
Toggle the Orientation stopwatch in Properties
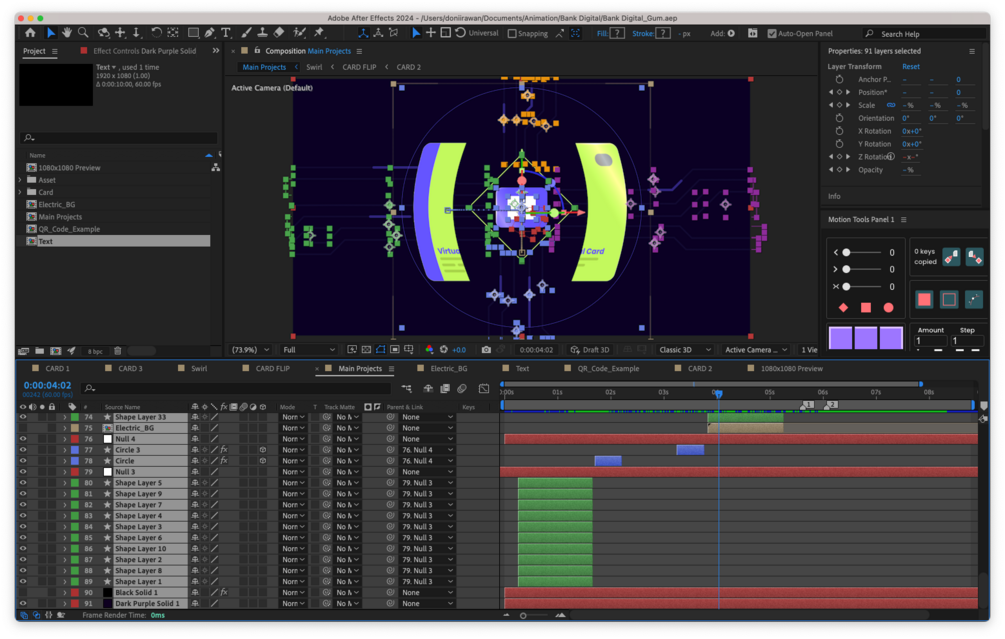(x=840, y=118)
